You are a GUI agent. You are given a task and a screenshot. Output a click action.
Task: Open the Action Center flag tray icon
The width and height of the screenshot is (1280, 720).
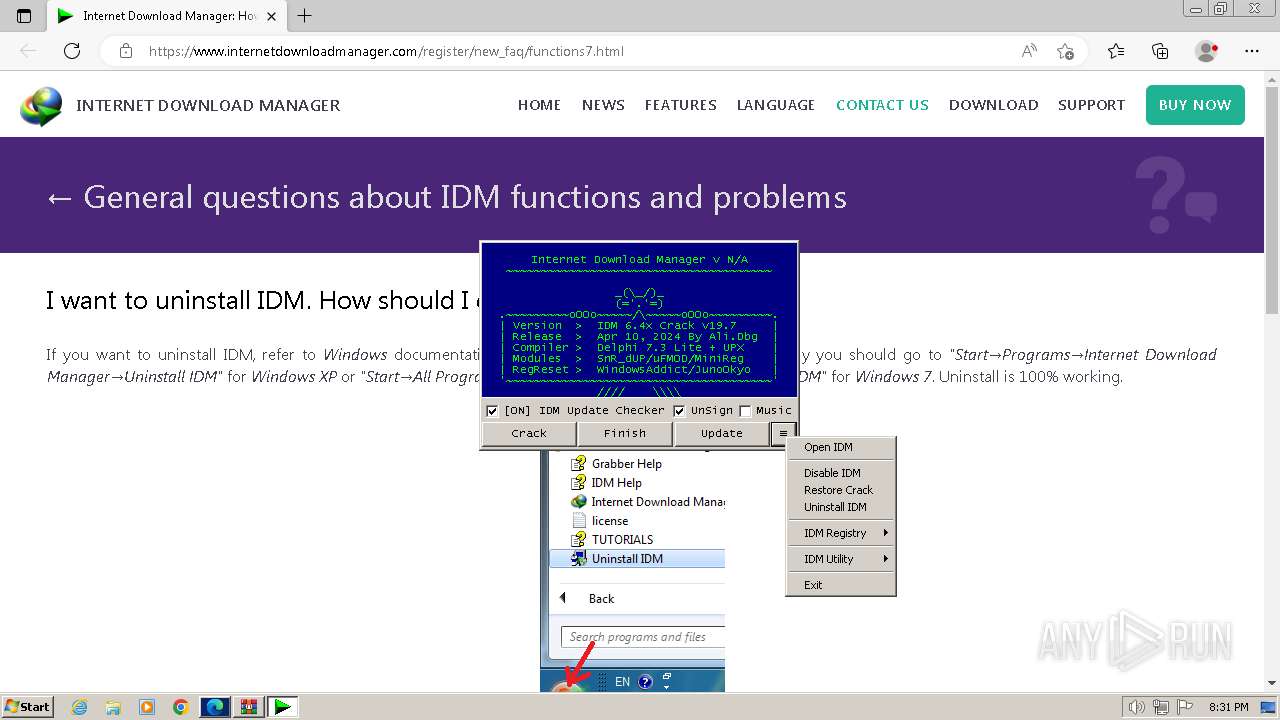point(1185,707)
